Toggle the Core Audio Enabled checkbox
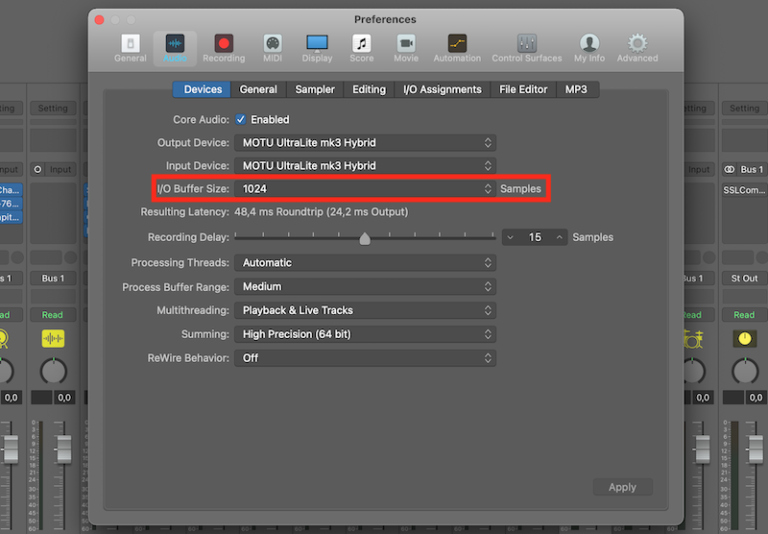Image resolution: width=768 pixels, height=534 pixels. click(x=240, y=119)
